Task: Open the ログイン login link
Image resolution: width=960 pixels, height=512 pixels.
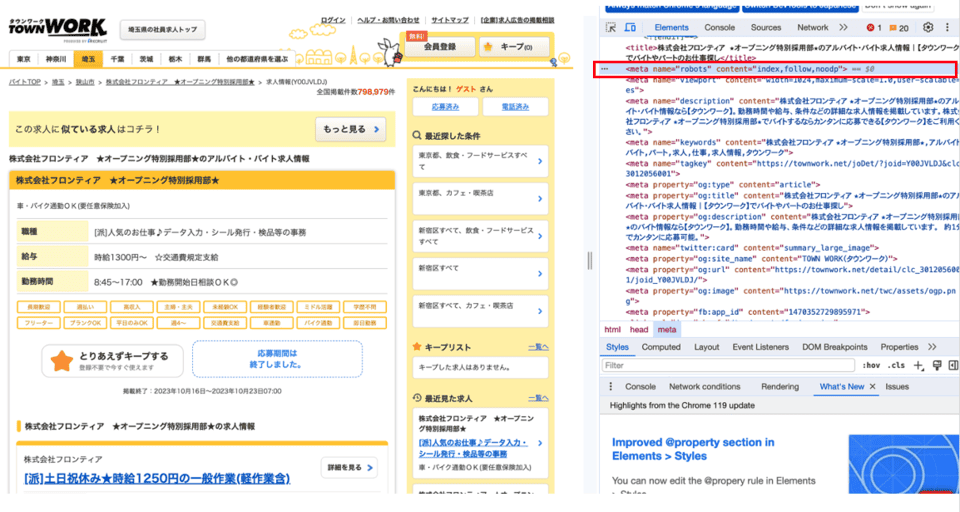Action: [333, 20]
